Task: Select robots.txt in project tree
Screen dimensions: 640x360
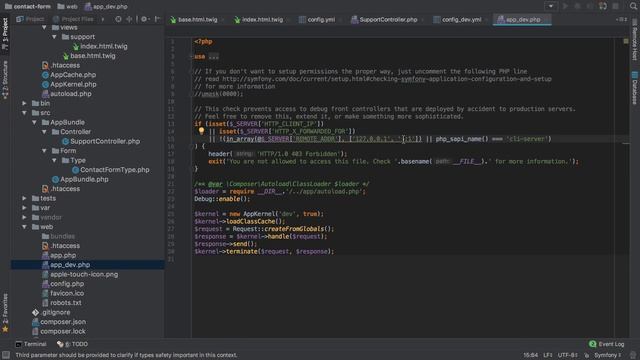Action: coord(66,303)
